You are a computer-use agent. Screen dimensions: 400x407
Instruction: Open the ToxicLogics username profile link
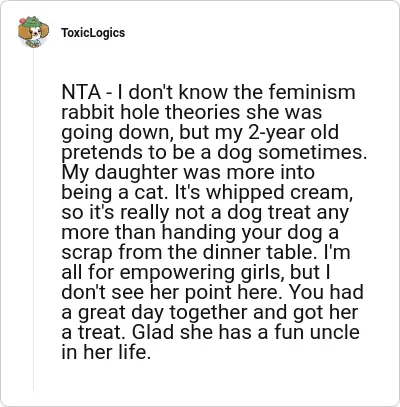pyautogui.click(x=93, y=33)
